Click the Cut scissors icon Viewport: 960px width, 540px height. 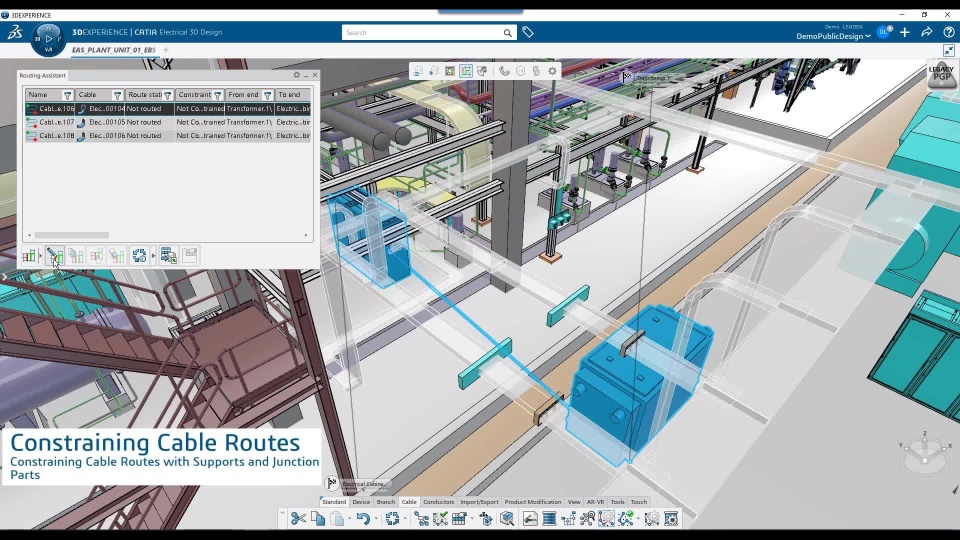(298, 519)
